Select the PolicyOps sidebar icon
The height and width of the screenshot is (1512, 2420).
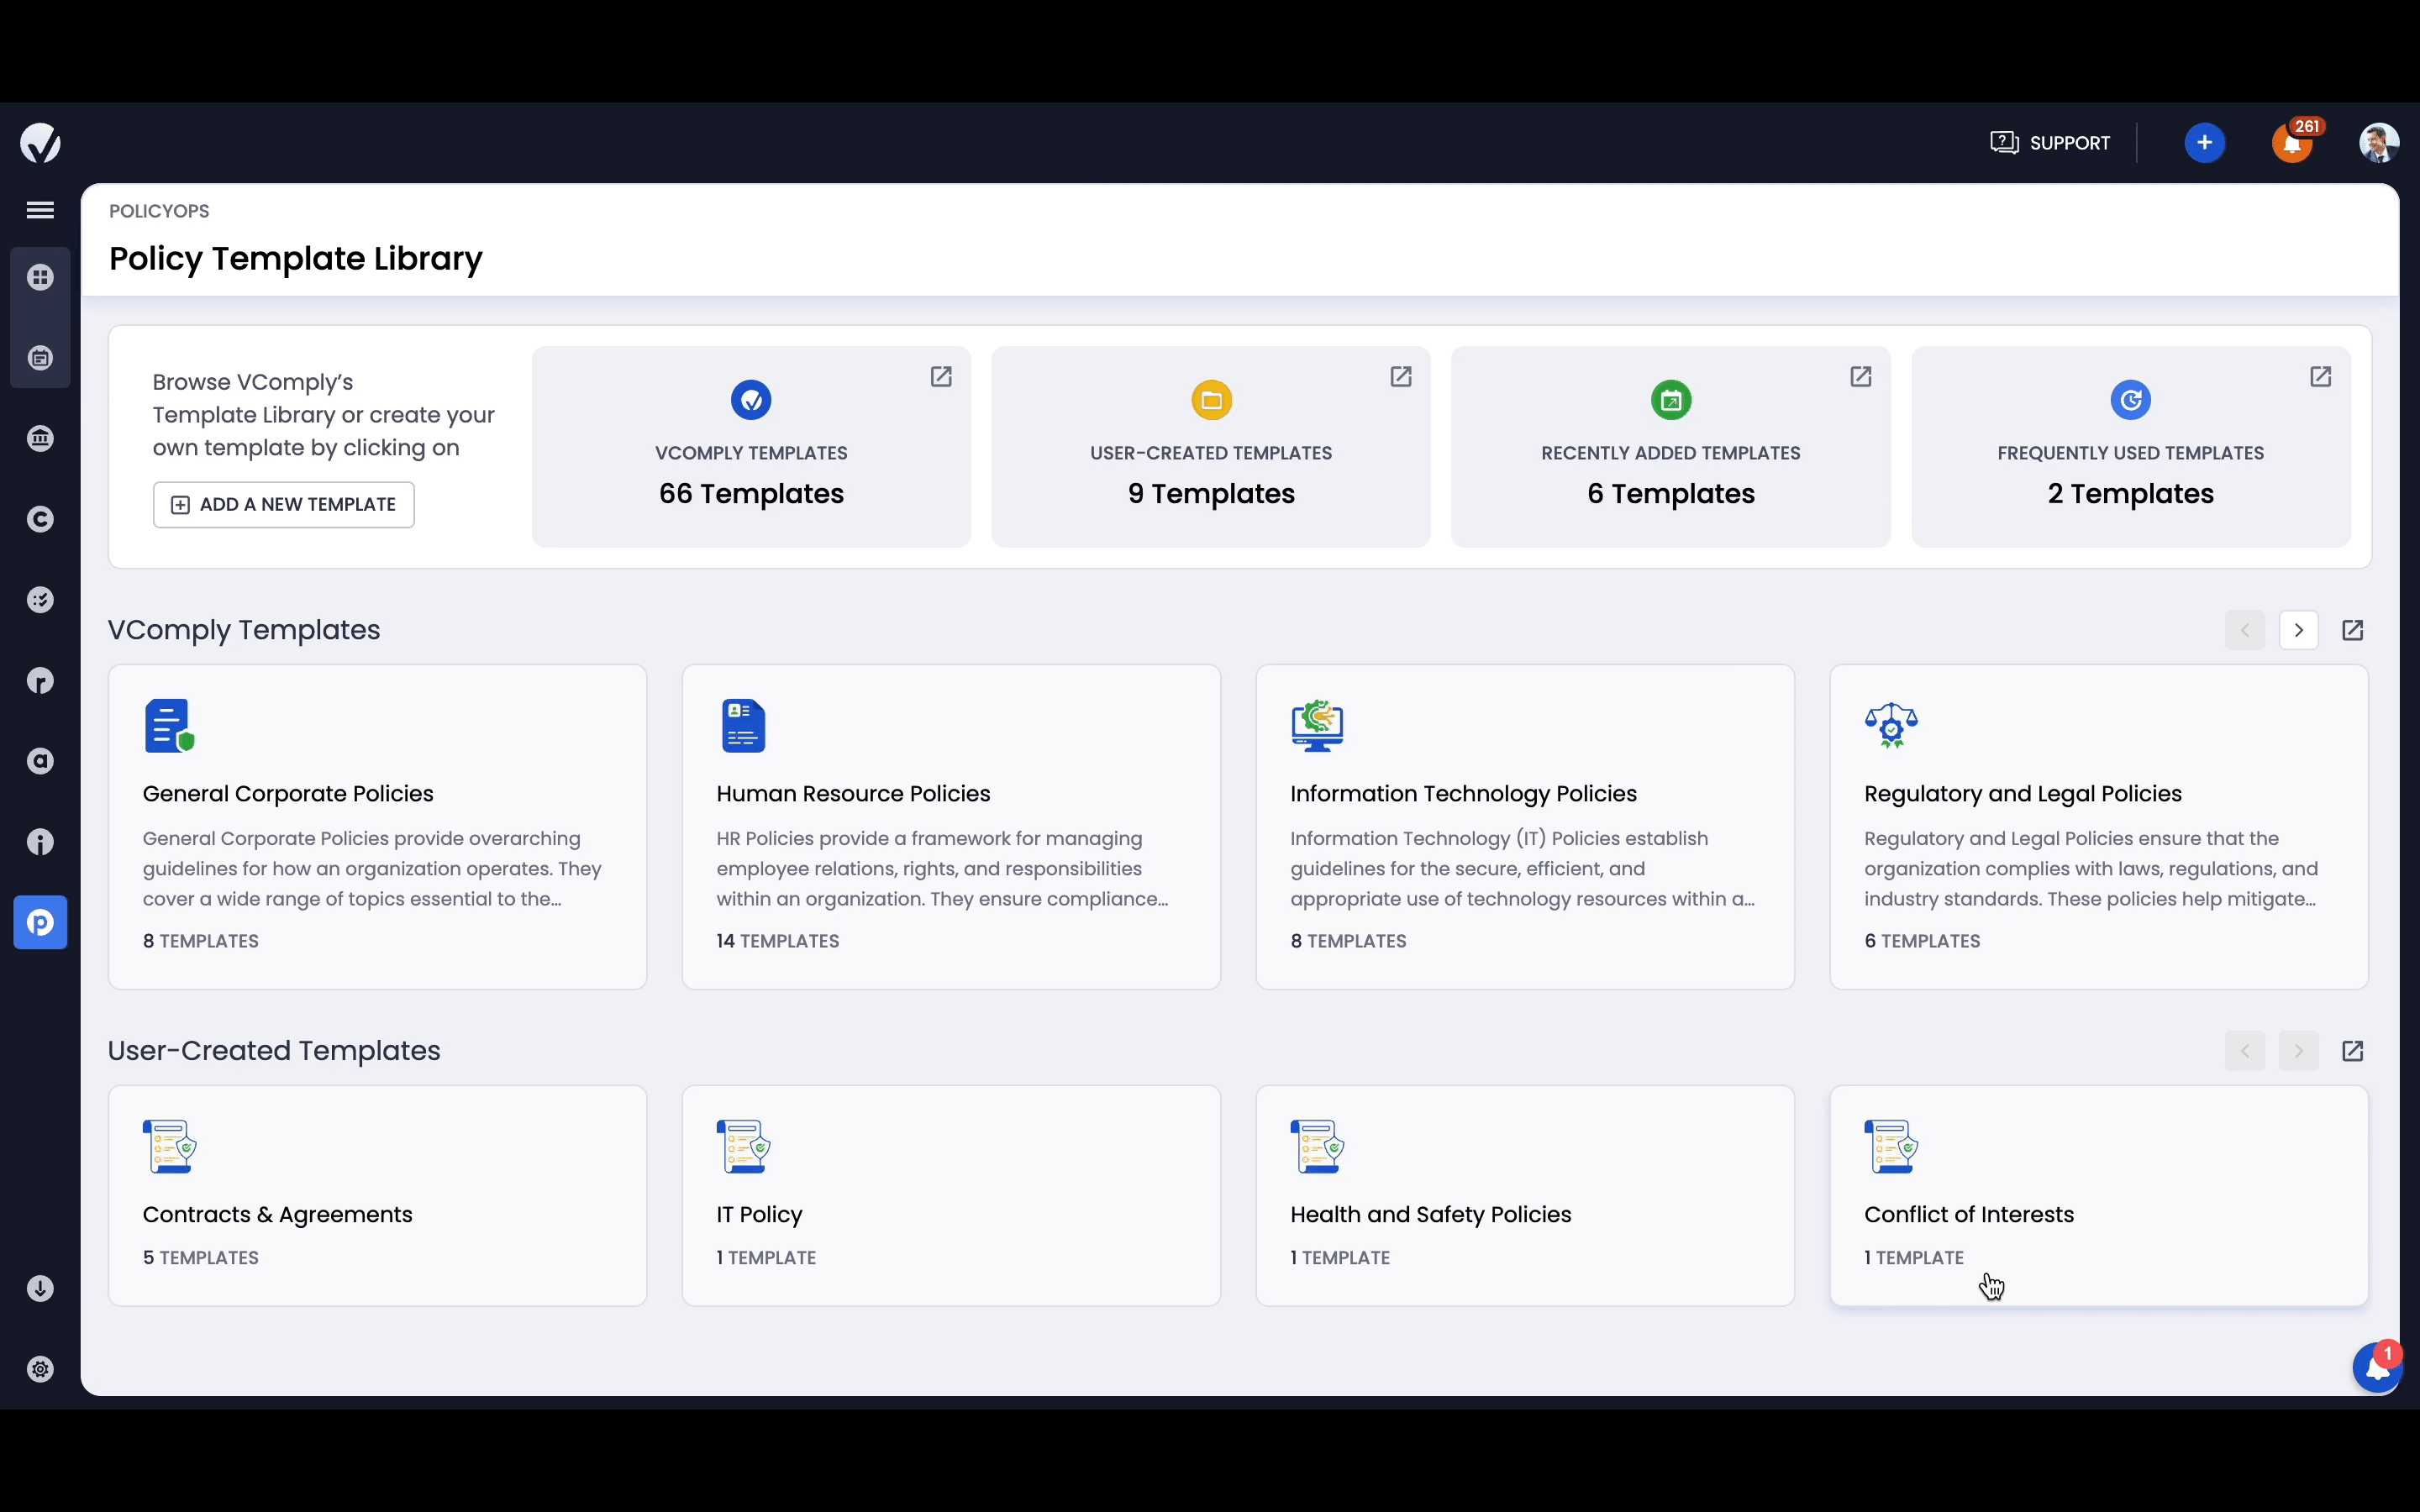coord(40,922)
